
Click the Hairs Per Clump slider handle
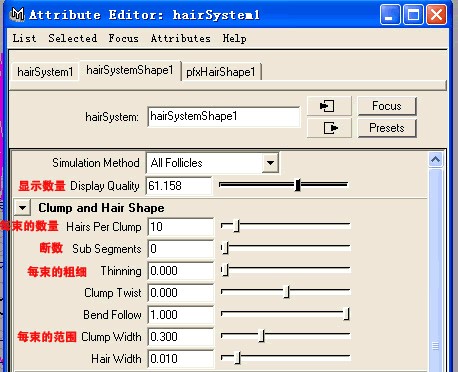236,226
